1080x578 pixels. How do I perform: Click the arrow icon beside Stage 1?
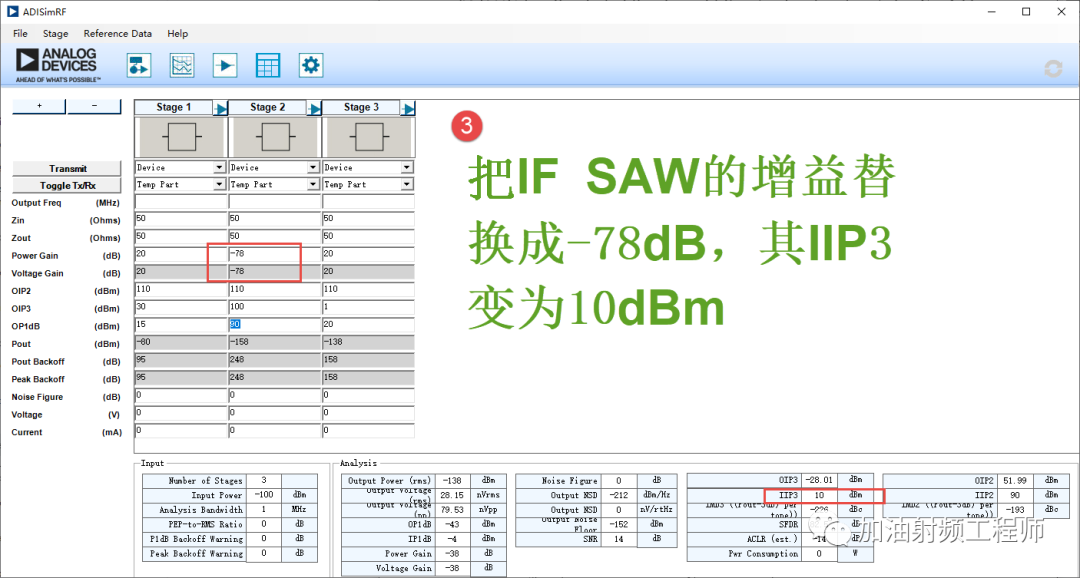(x=221, y=108)
